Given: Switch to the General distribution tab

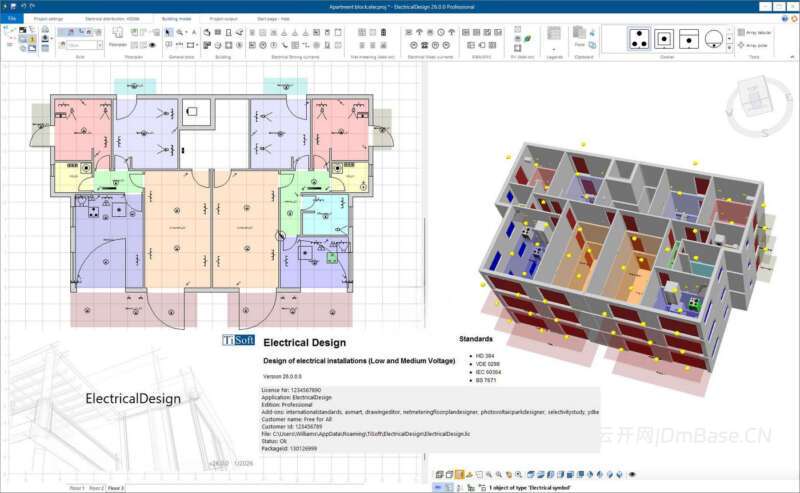Looking at the screenshot, I should (112, 19).
